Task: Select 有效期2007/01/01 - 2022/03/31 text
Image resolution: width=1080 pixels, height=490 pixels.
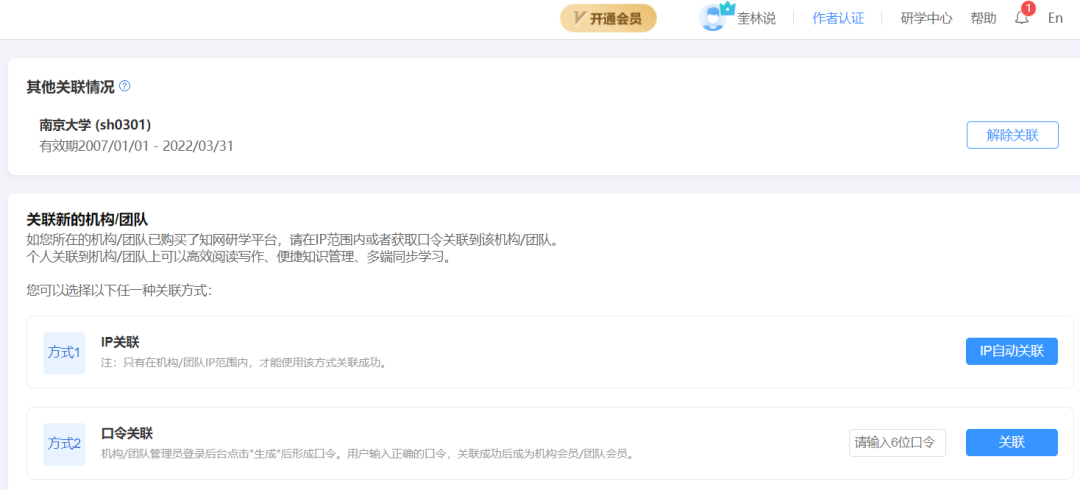Action: click(x=136, y=146)
